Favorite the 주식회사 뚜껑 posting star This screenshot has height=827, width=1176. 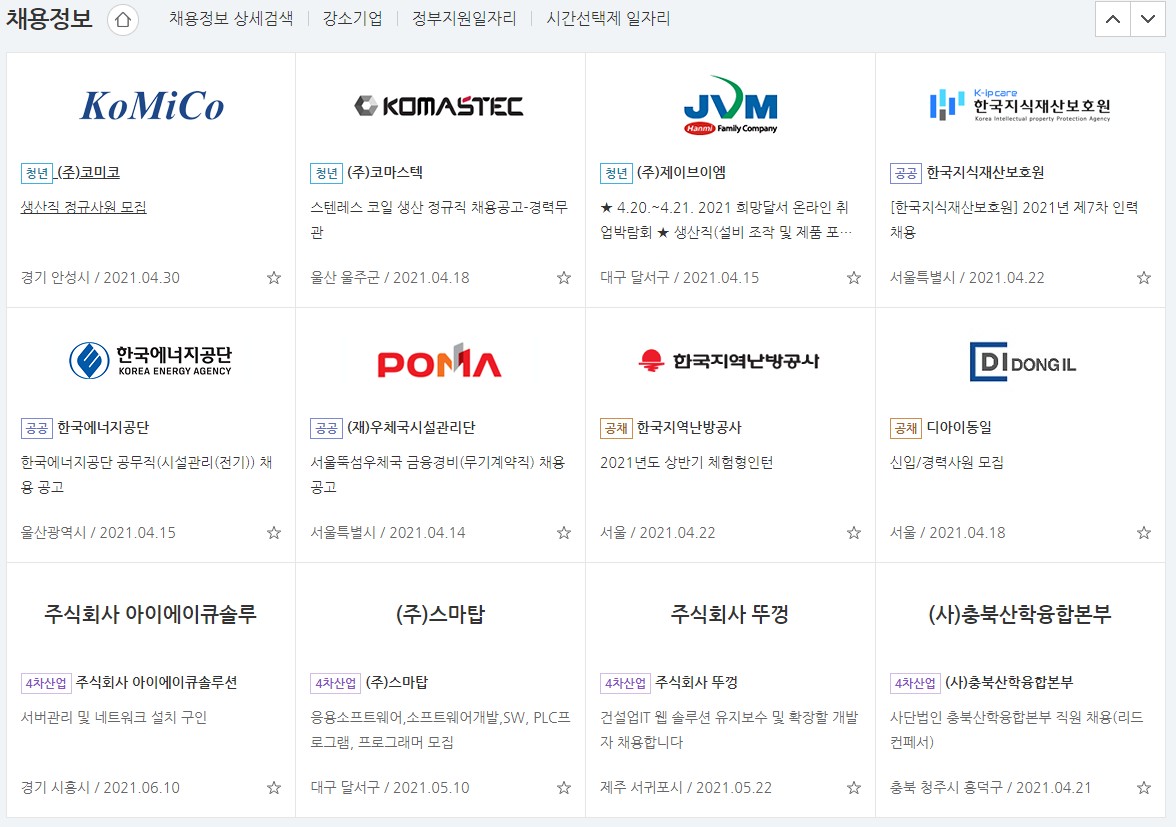pyautogui.click(x=854, y=788)
